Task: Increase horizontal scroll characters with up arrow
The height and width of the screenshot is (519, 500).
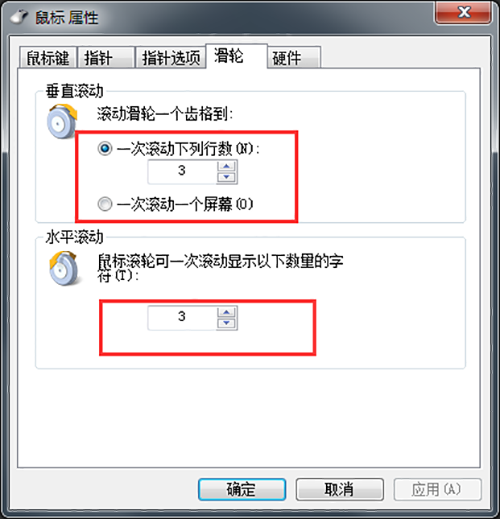Action: click(227, 312)
